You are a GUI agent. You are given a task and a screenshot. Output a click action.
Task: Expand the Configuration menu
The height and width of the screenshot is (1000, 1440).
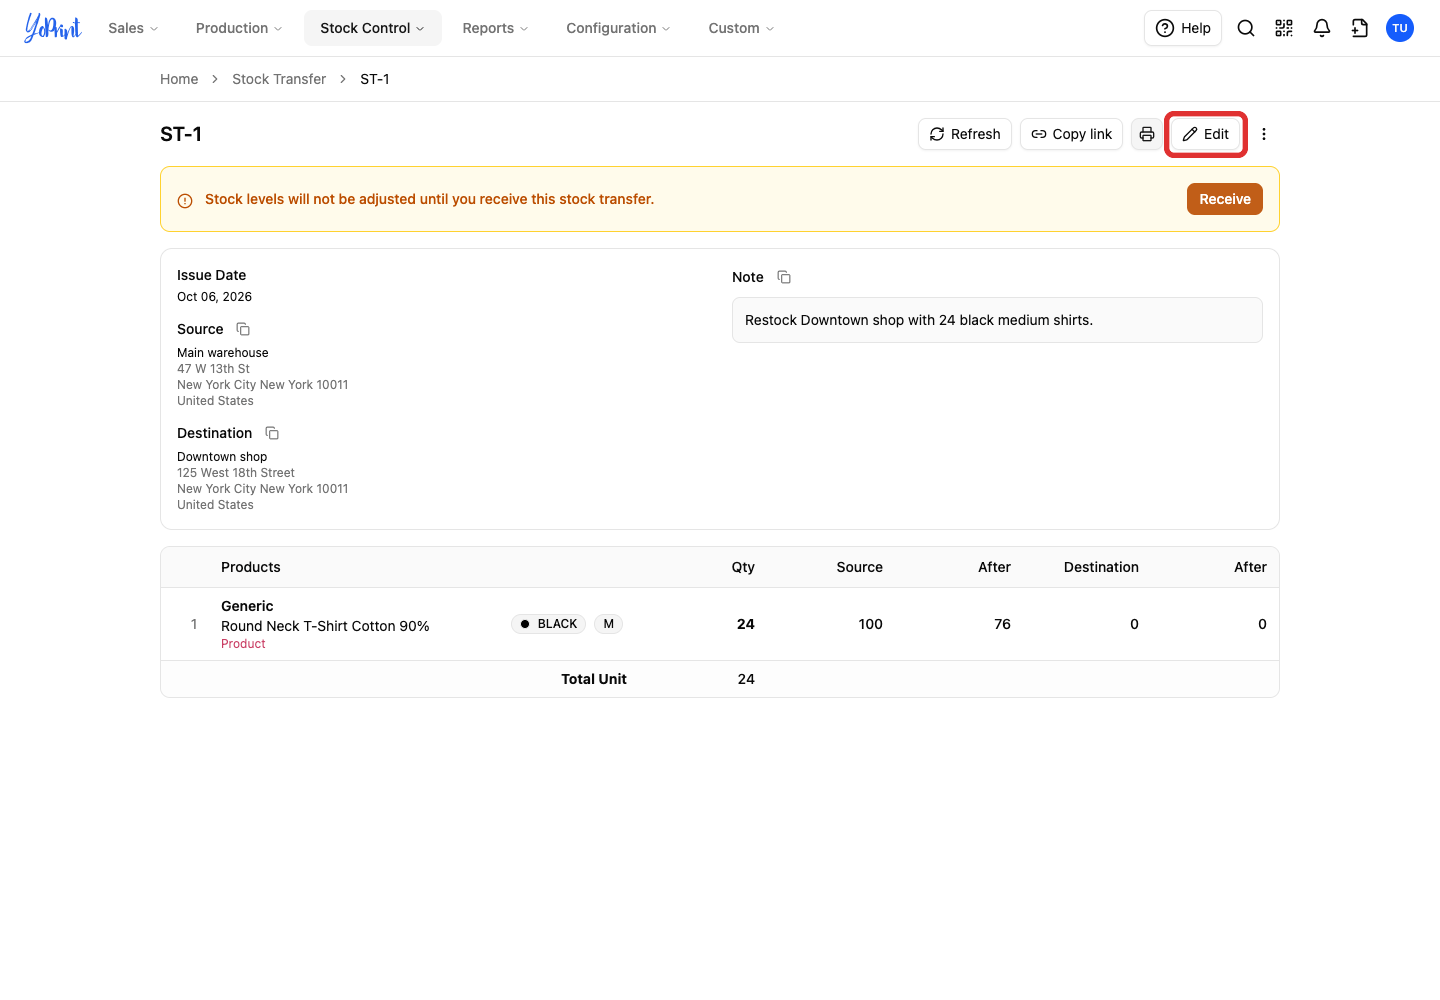618,28
